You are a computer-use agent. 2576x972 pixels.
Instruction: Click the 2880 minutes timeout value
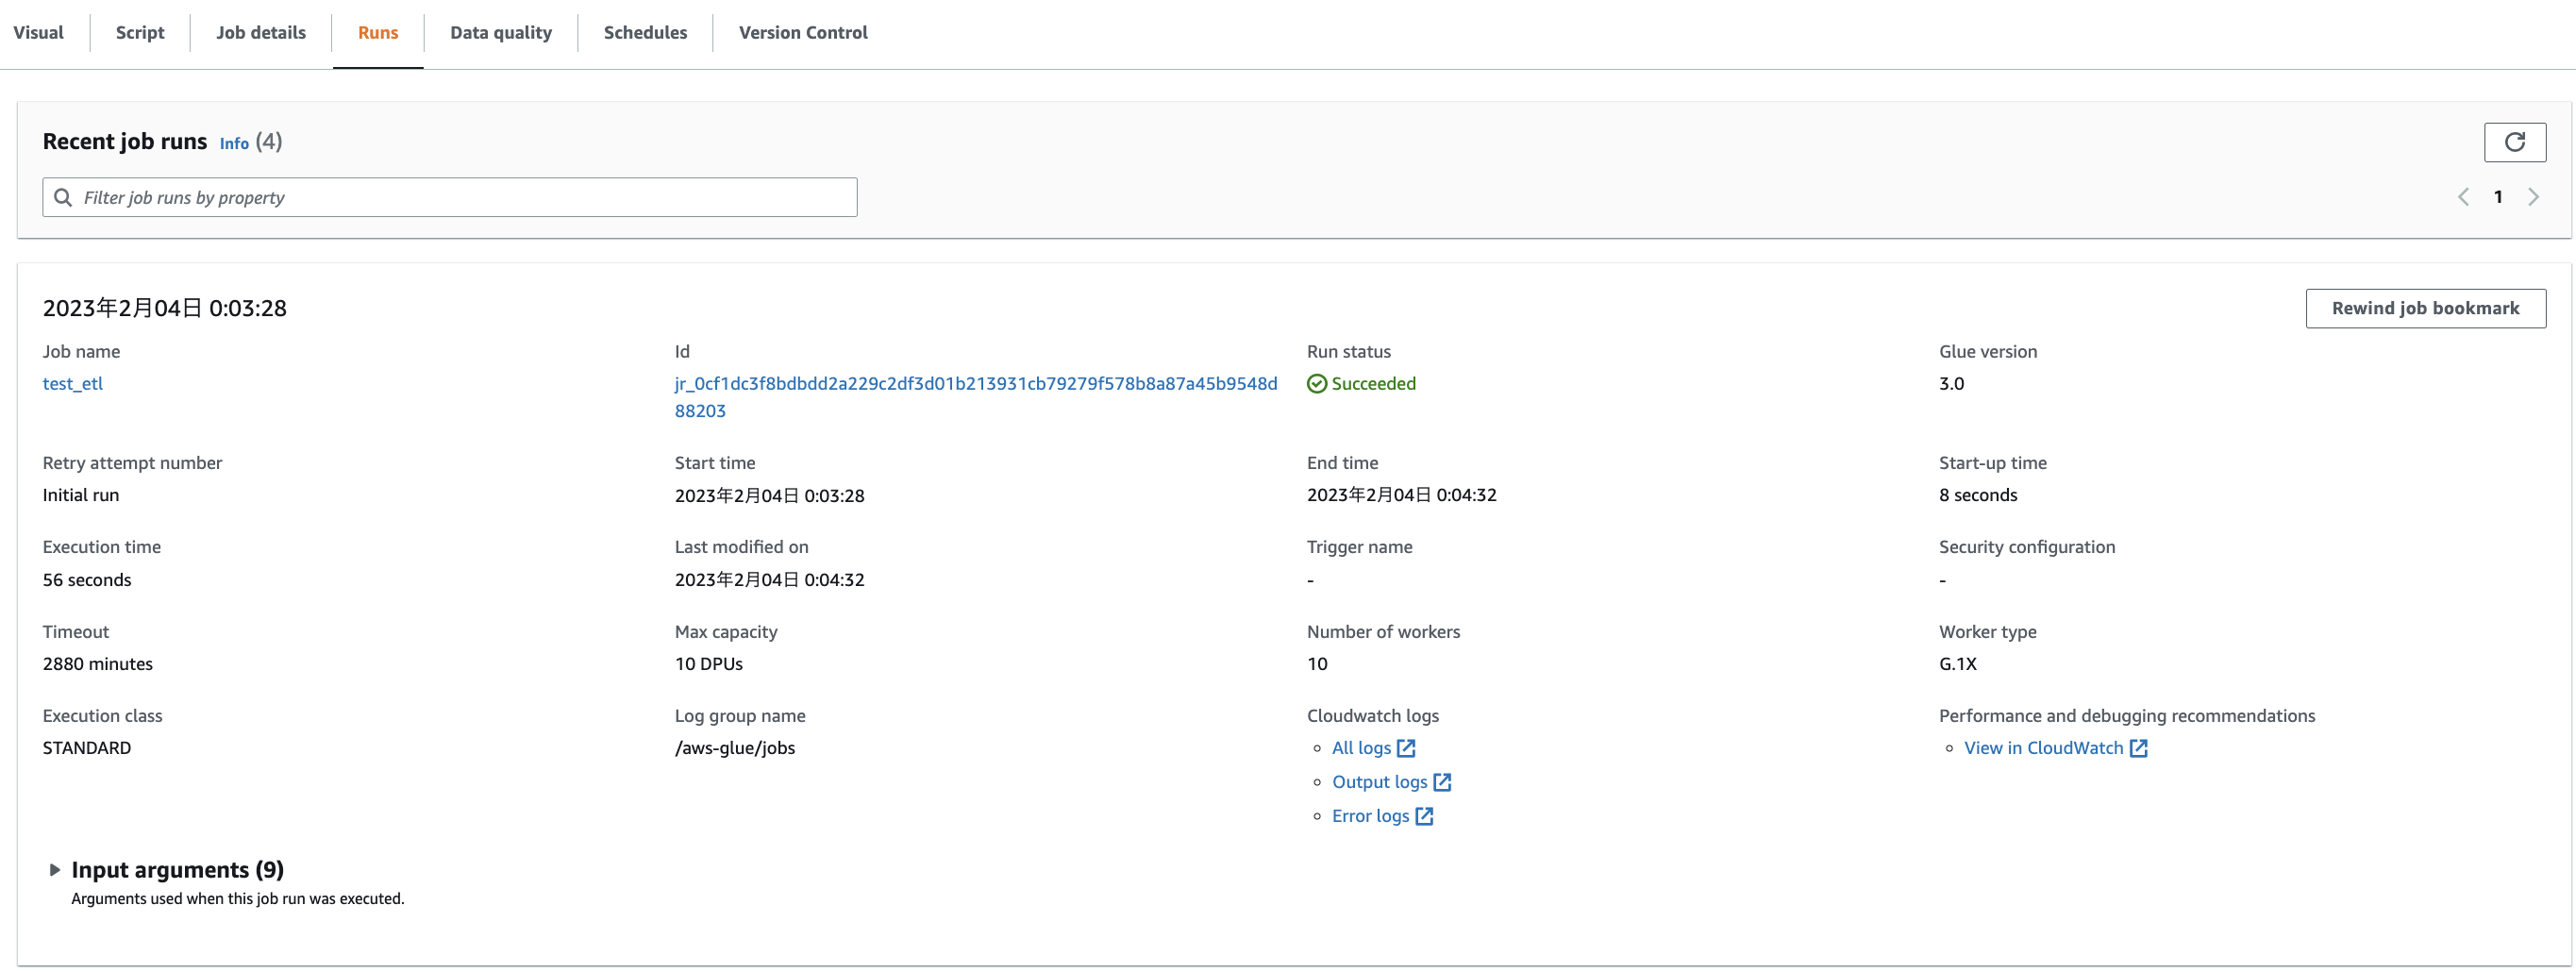pyautogui.click(x=98, y=664)
